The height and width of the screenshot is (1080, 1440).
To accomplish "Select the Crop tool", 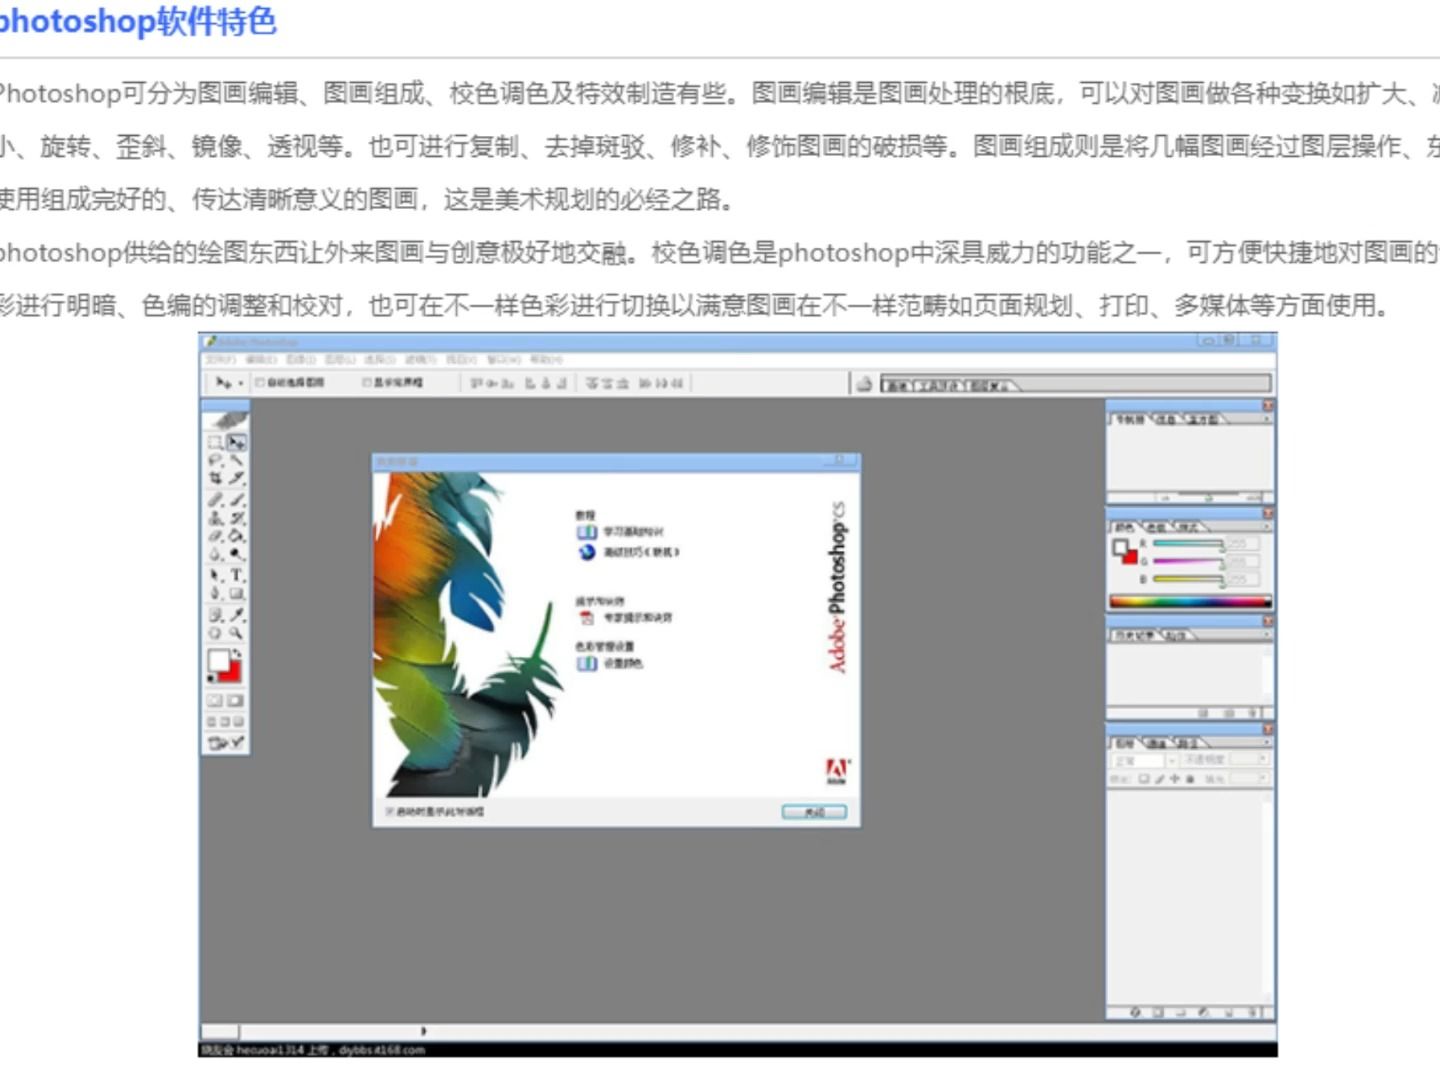I will (214, 477).
